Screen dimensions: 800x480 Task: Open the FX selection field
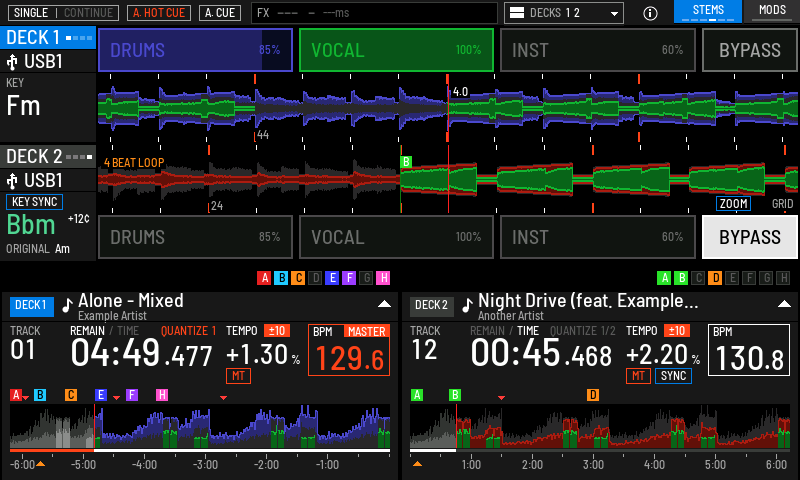[x=374, y=13]
